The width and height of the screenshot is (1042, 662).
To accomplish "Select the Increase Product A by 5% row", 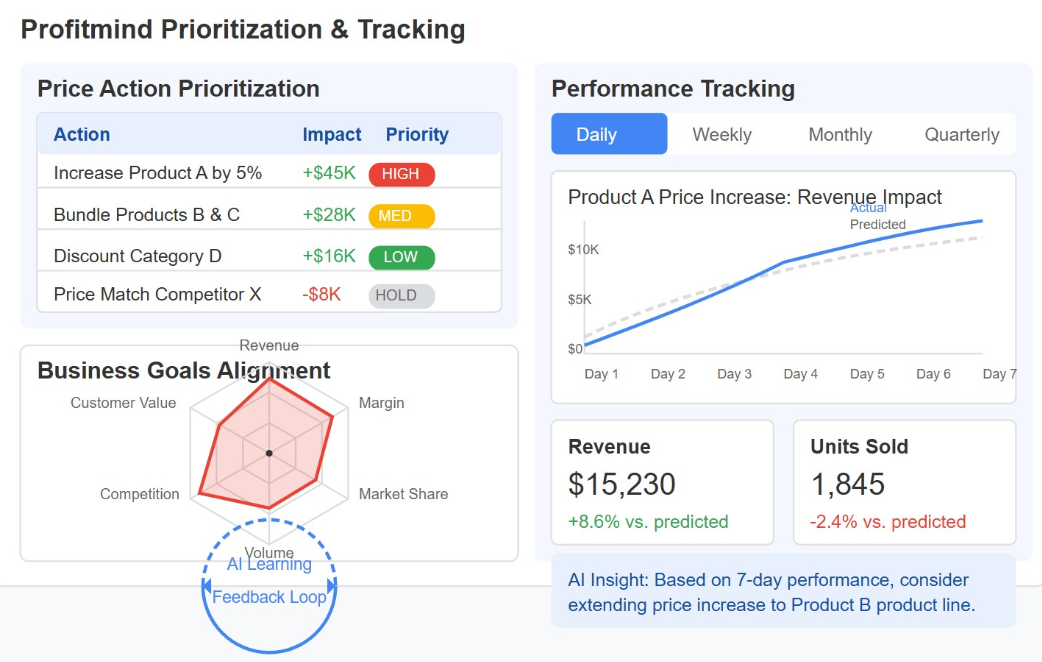I will coord(158,173).
